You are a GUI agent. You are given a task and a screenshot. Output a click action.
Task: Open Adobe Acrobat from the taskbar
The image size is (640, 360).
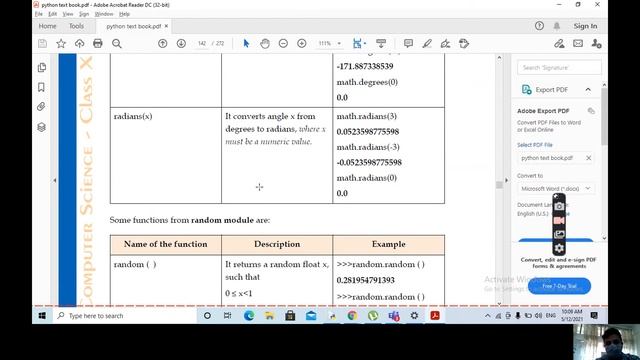coord(435,316)
